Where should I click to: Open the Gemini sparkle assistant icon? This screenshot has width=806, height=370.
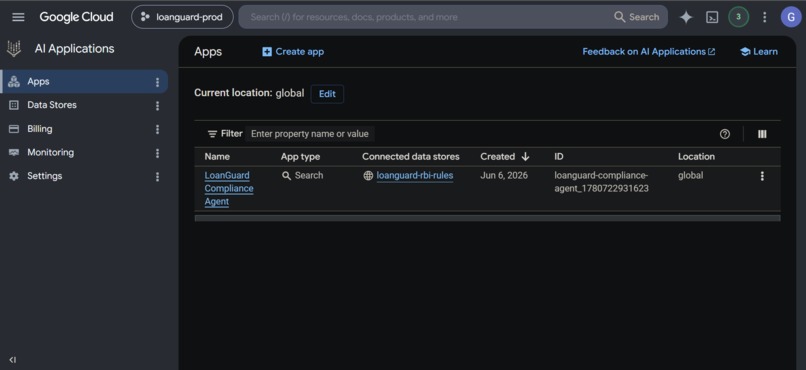686,17
